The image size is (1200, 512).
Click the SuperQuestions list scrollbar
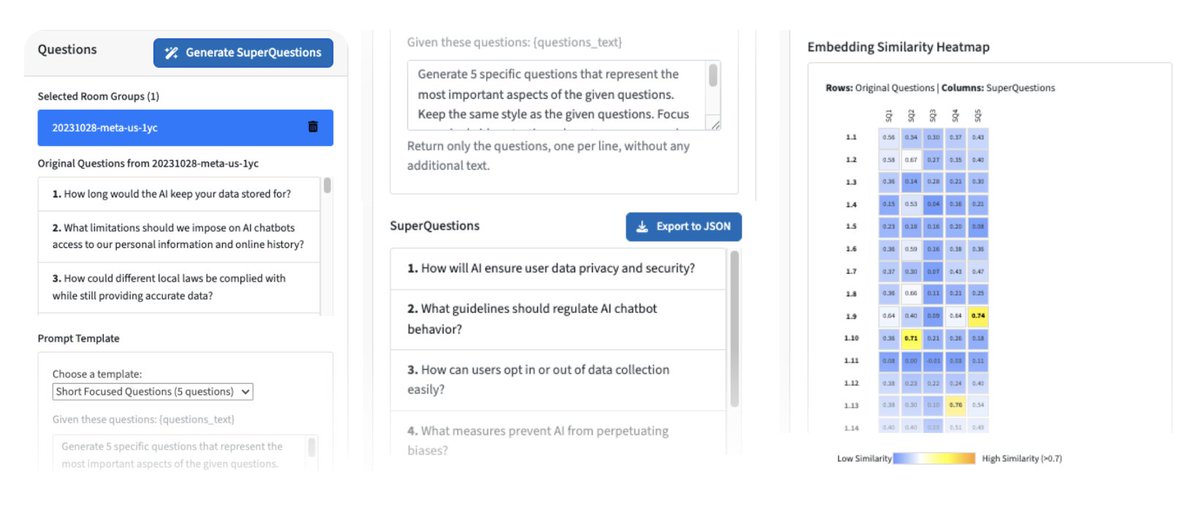(x=736, y=330)
